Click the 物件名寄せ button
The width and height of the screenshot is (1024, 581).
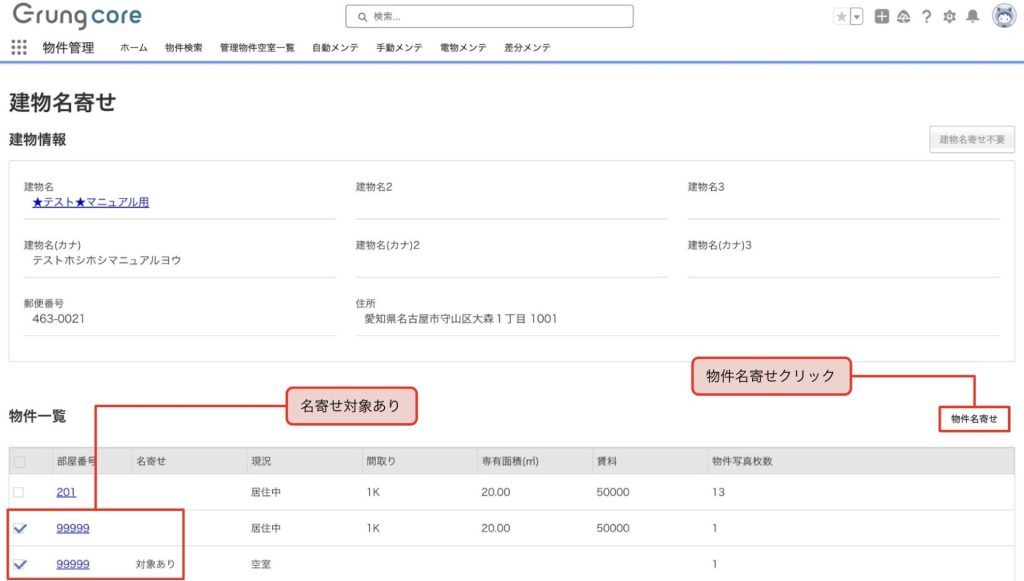974,419
